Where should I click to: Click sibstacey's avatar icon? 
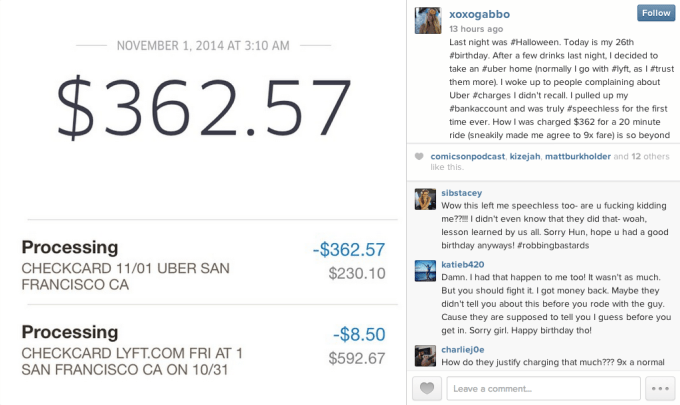point(424,194)
